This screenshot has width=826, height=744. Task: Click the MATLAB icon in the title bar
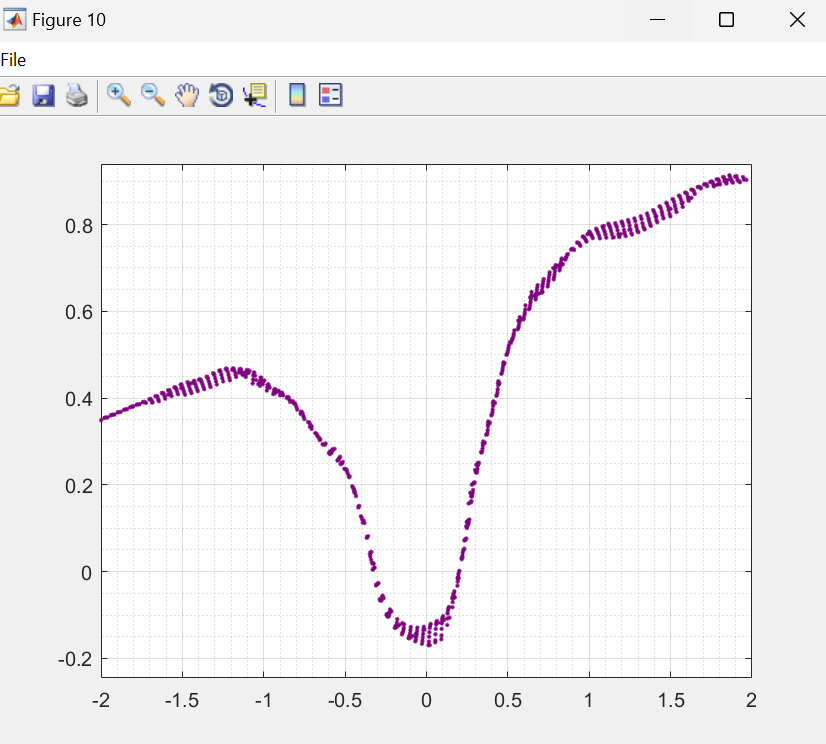15,20
